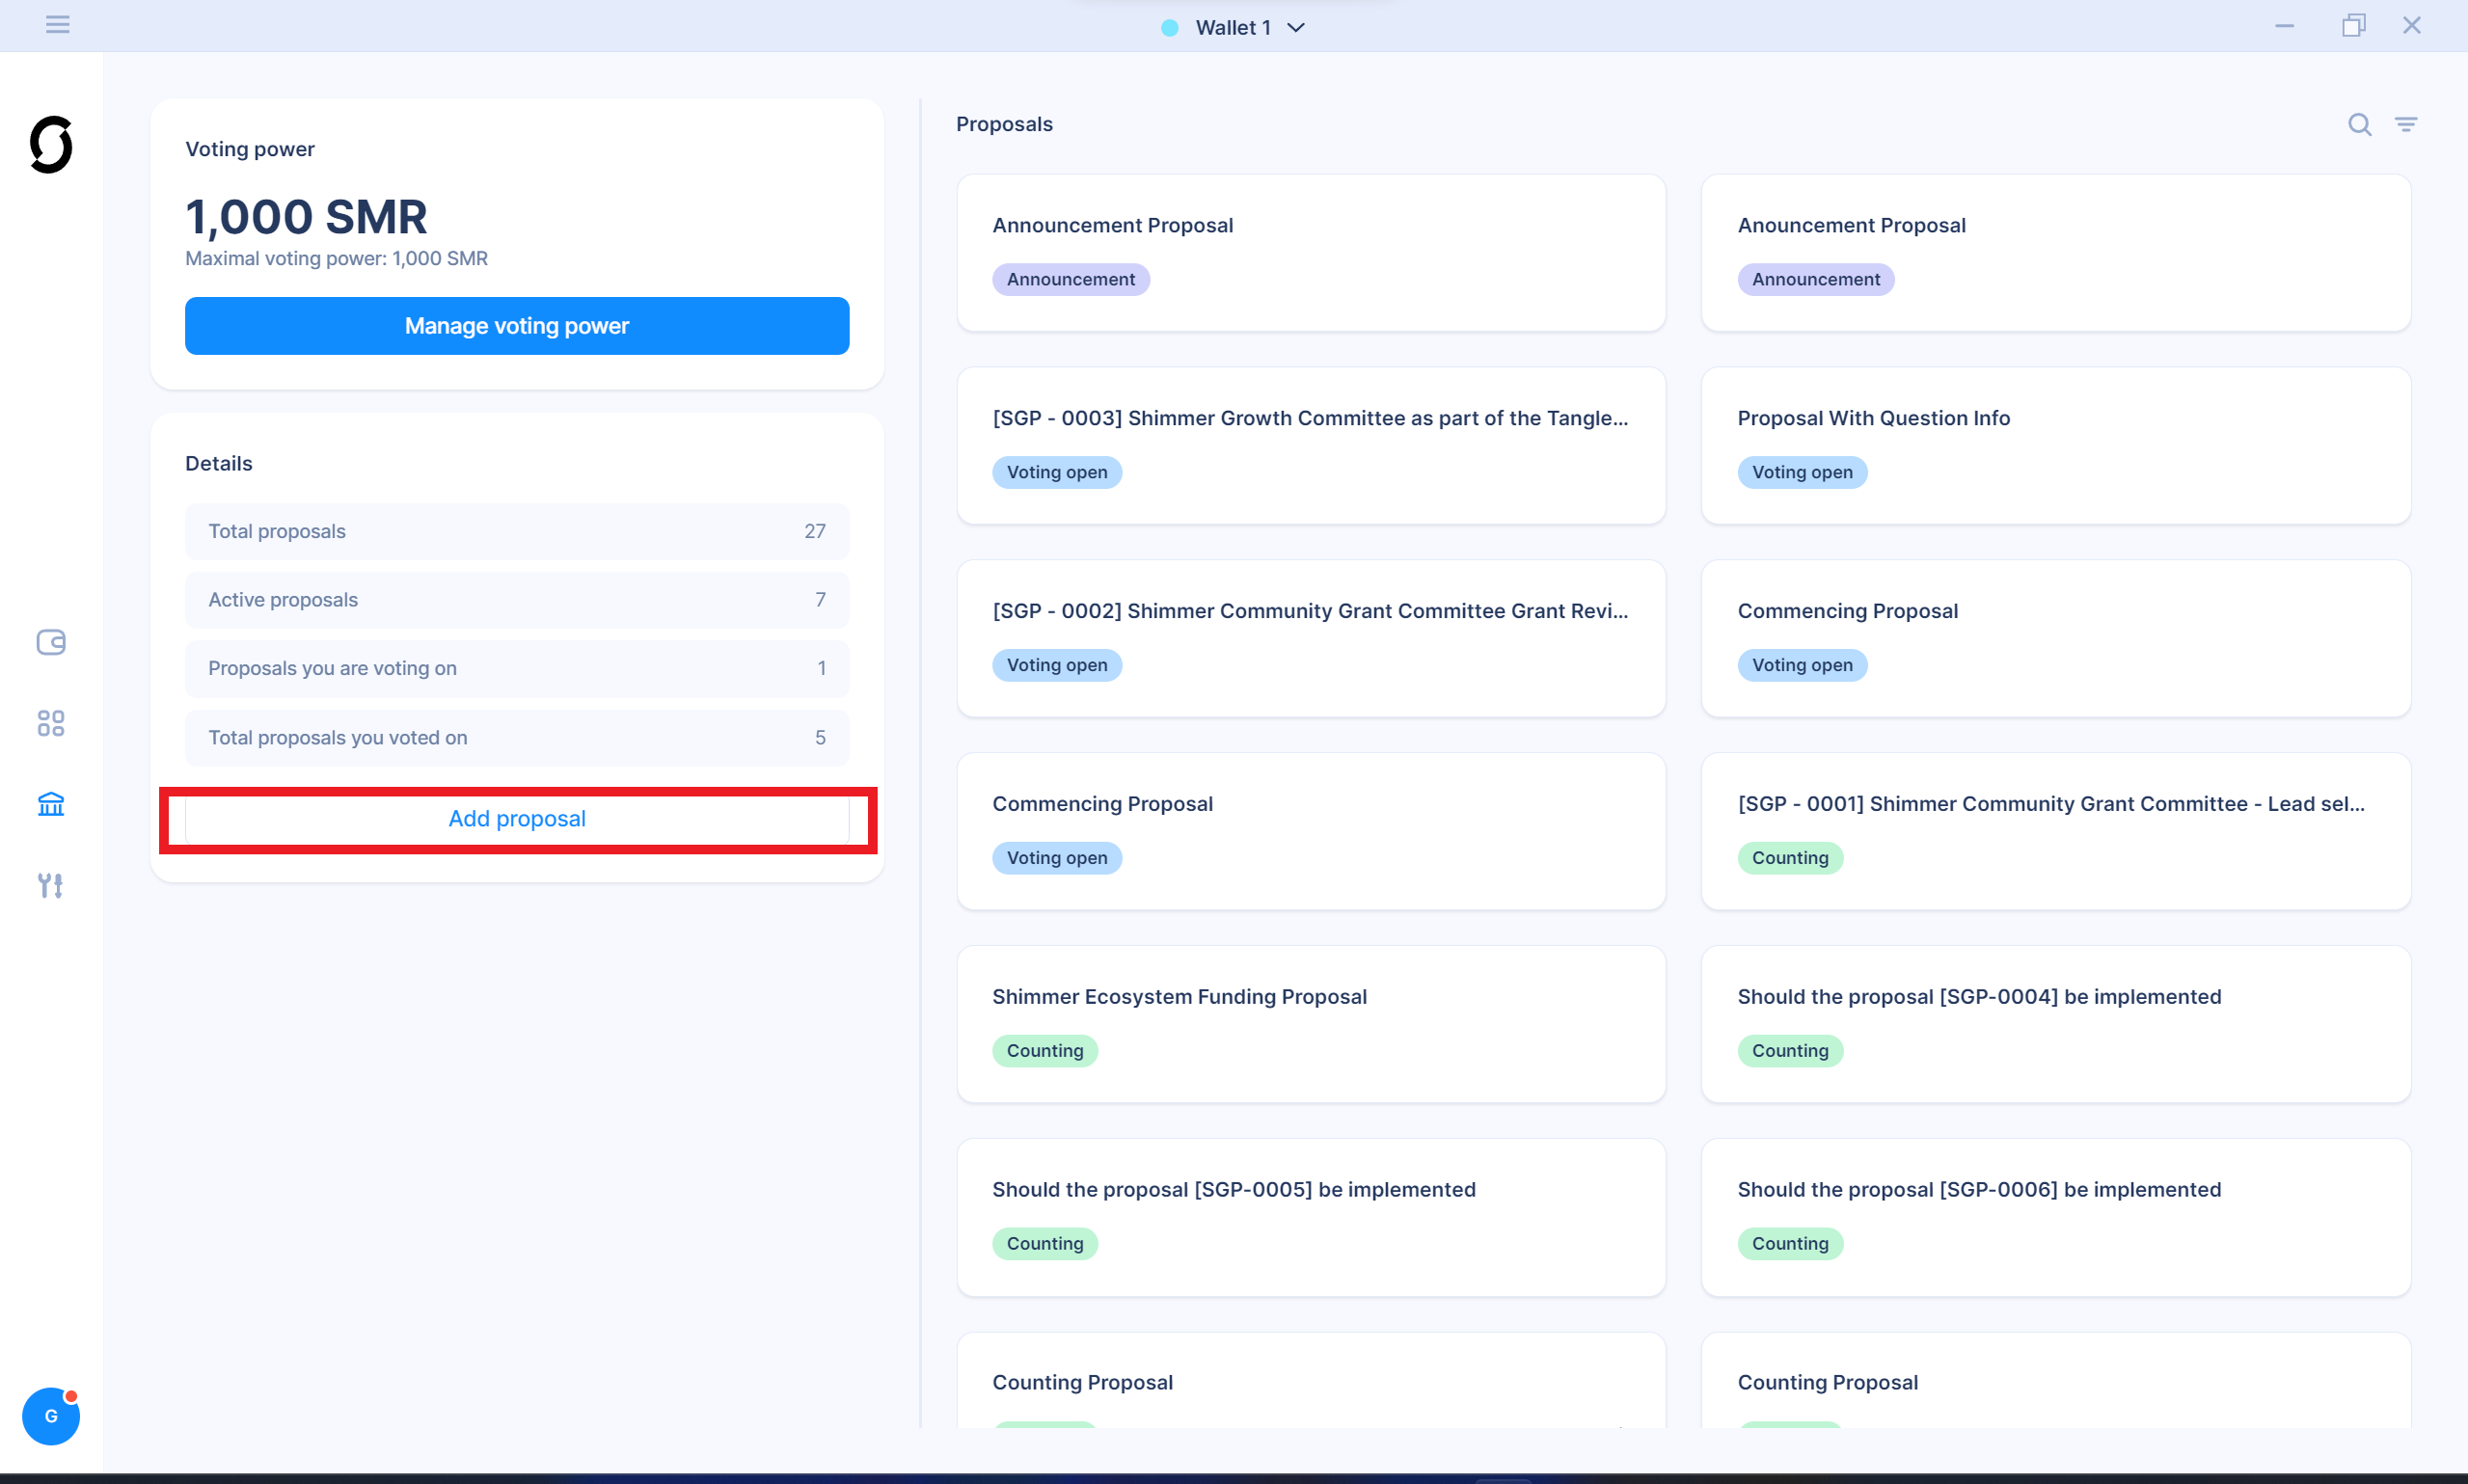Search proposals with magnifier icon
This screenshot has height=1484, width=2468.
[2359, 124]
